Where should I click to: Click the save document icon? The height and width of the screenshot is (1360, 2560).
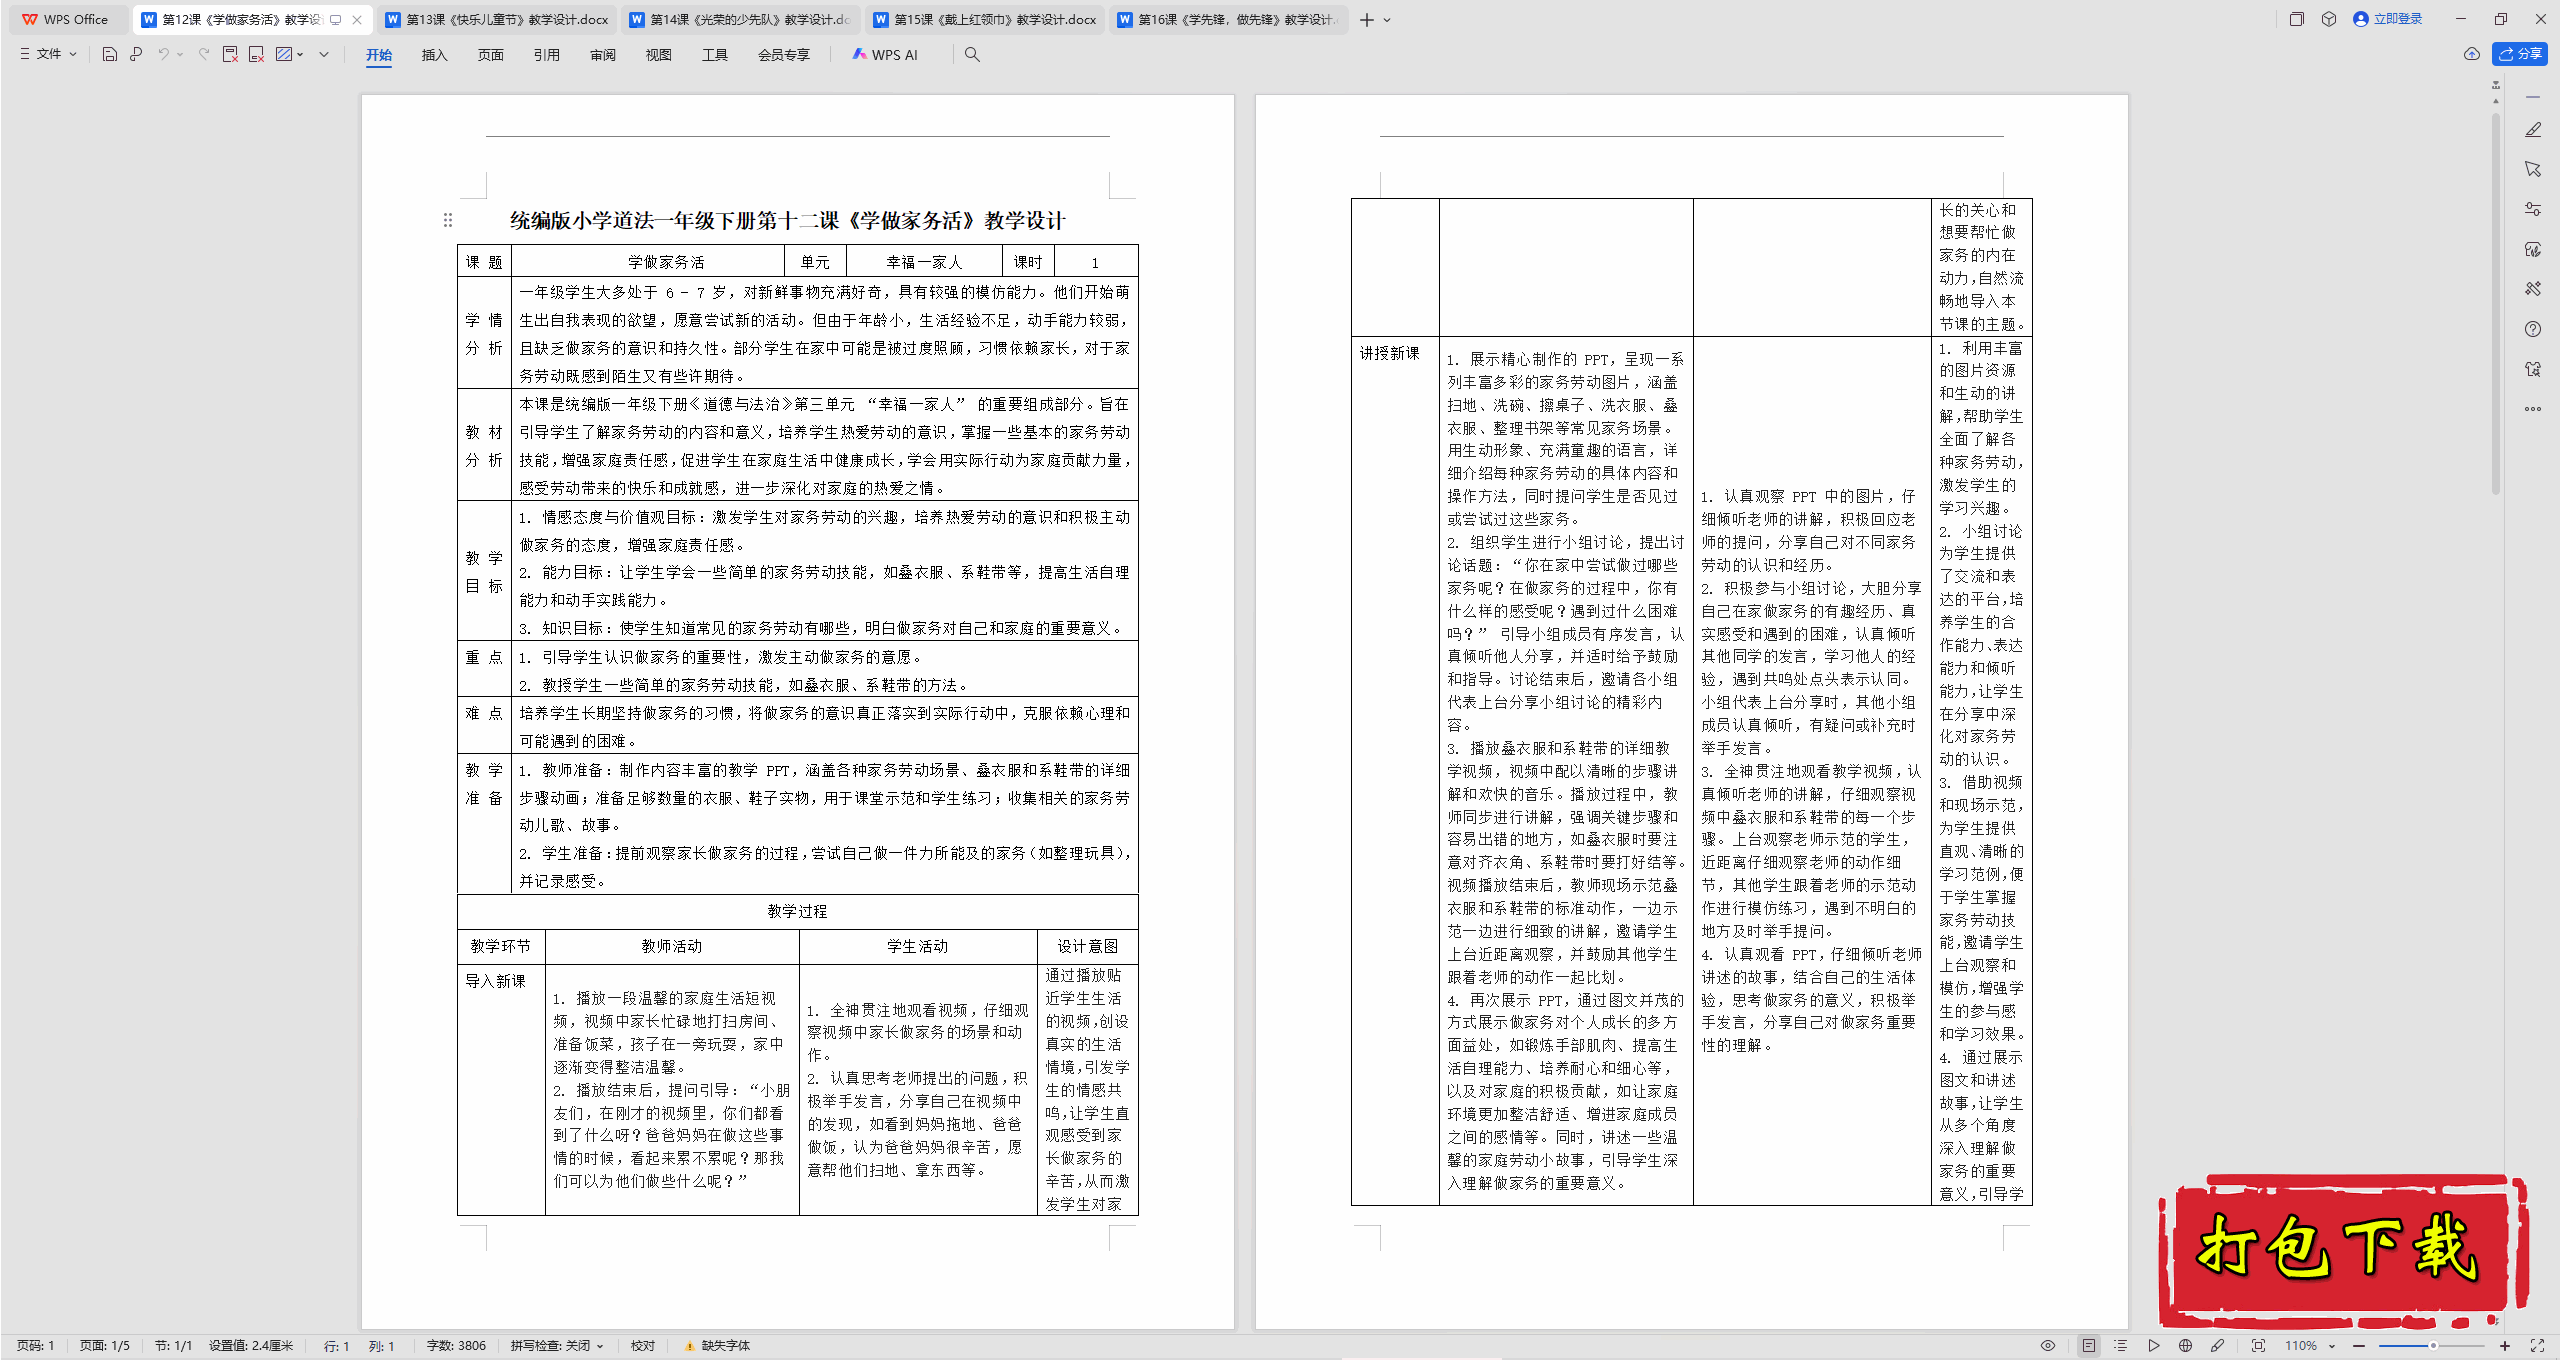(110, 54)
